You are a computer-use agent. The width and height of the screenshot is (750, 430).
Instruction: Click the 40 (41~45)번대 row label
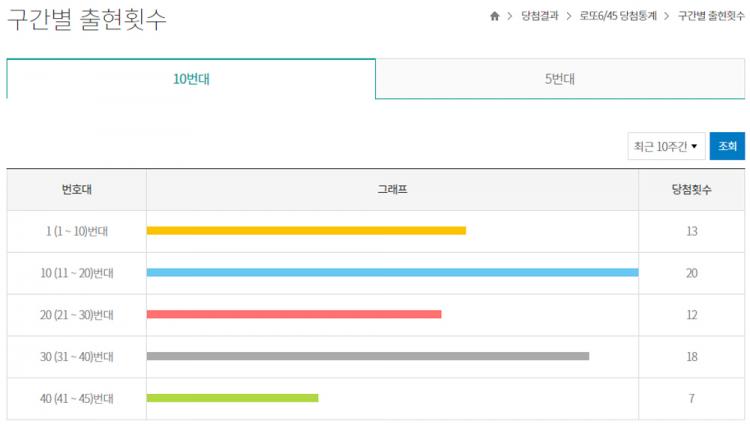[77, 399]
